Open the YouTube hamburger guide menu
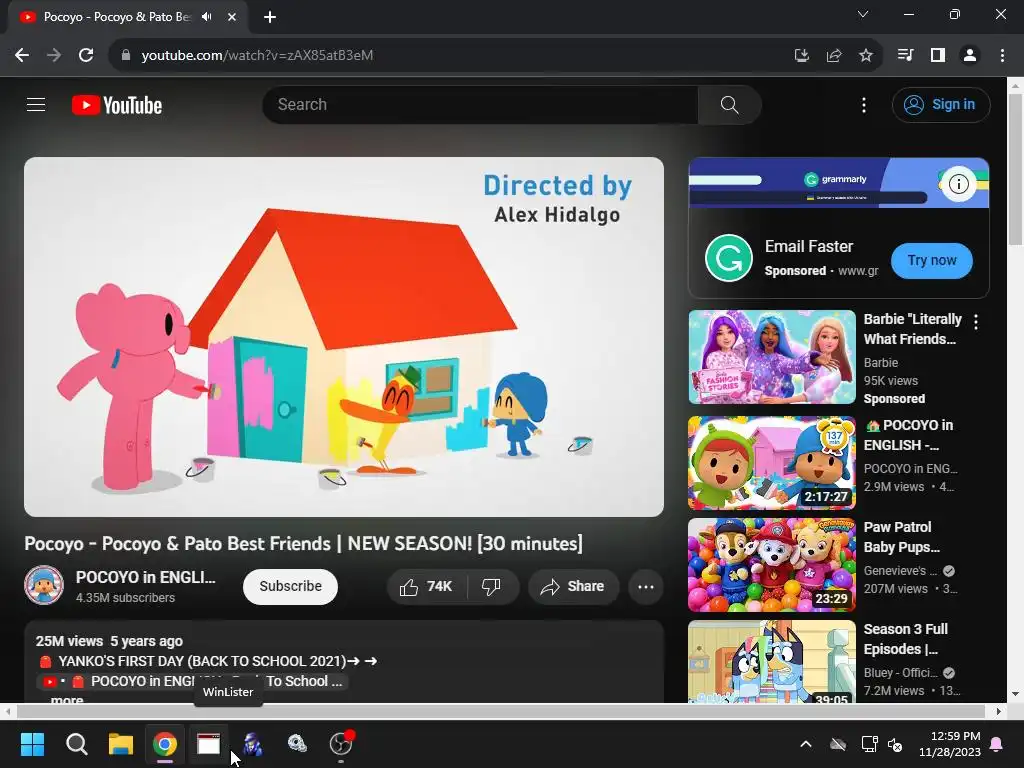This screenshot has height=768, width=1024. [x=36, y=104]
